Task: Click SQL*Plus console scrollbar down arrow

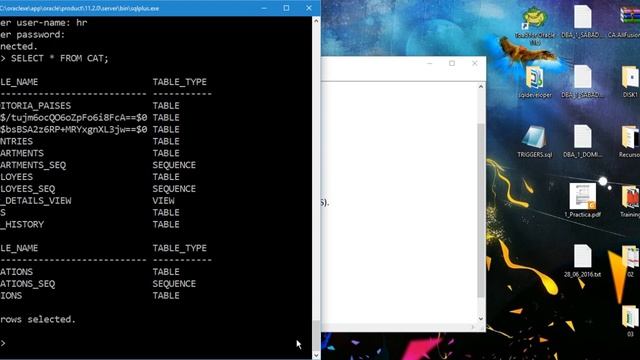Action: [x=316, y=355]
